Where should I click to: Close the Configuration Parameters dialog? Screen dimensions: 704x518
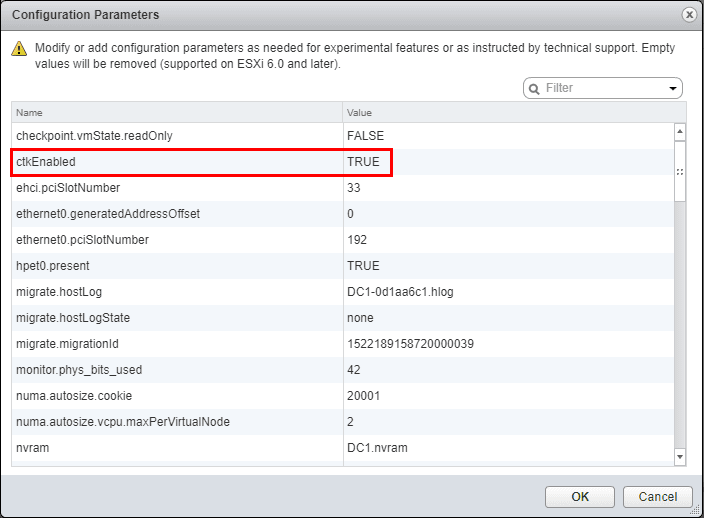pos(689,15)
